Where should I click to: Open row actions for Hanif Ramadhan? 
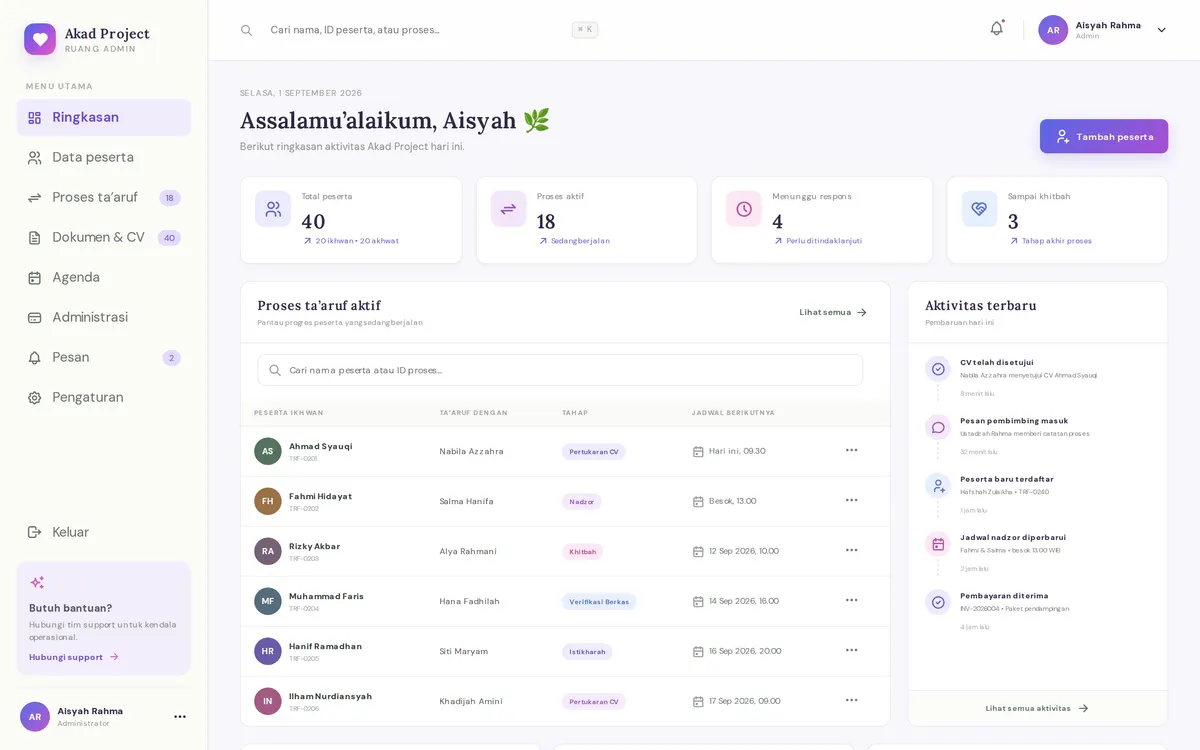[x=851, y=650]
